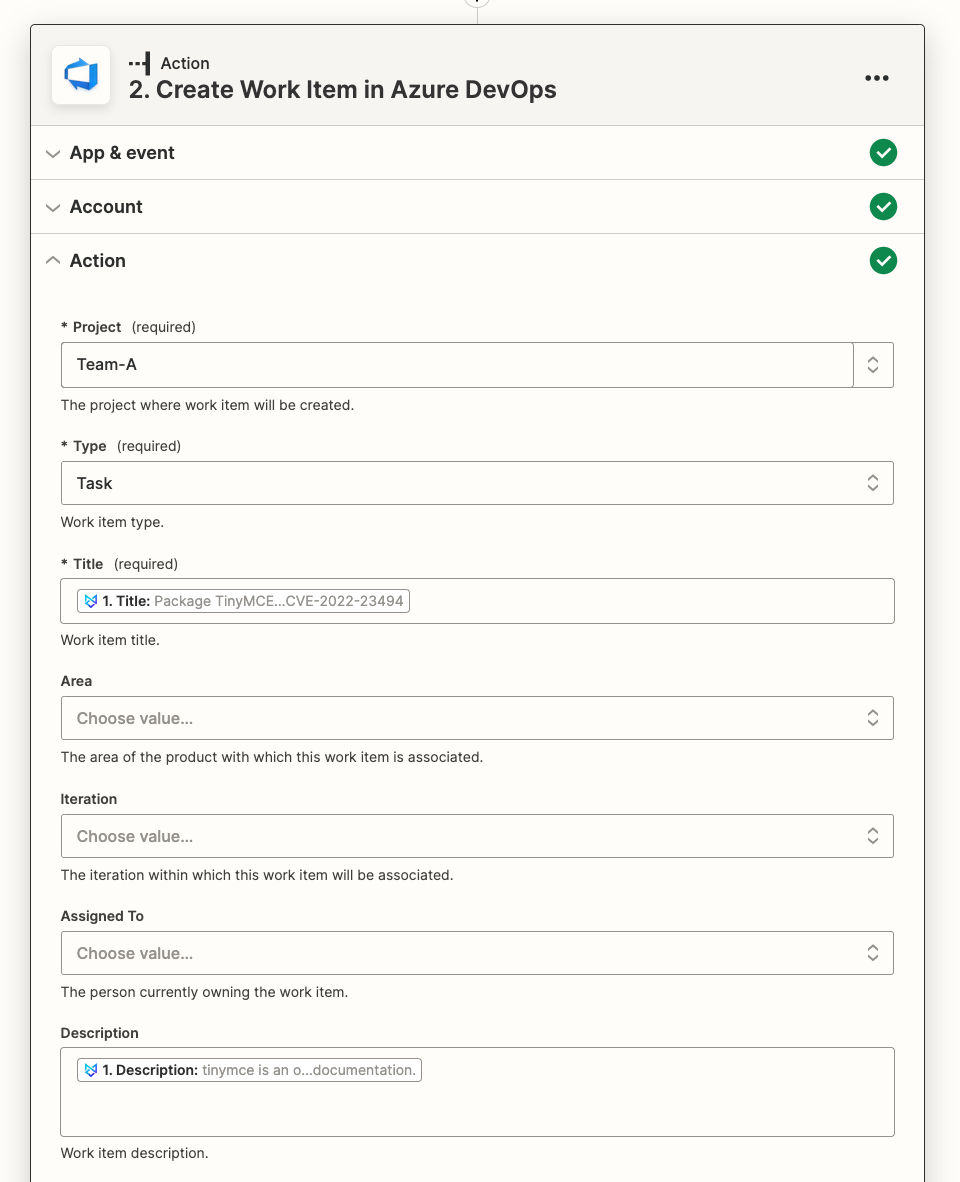
Task: Click the Zap icon in the Description pill
Action: point(91,1069)
